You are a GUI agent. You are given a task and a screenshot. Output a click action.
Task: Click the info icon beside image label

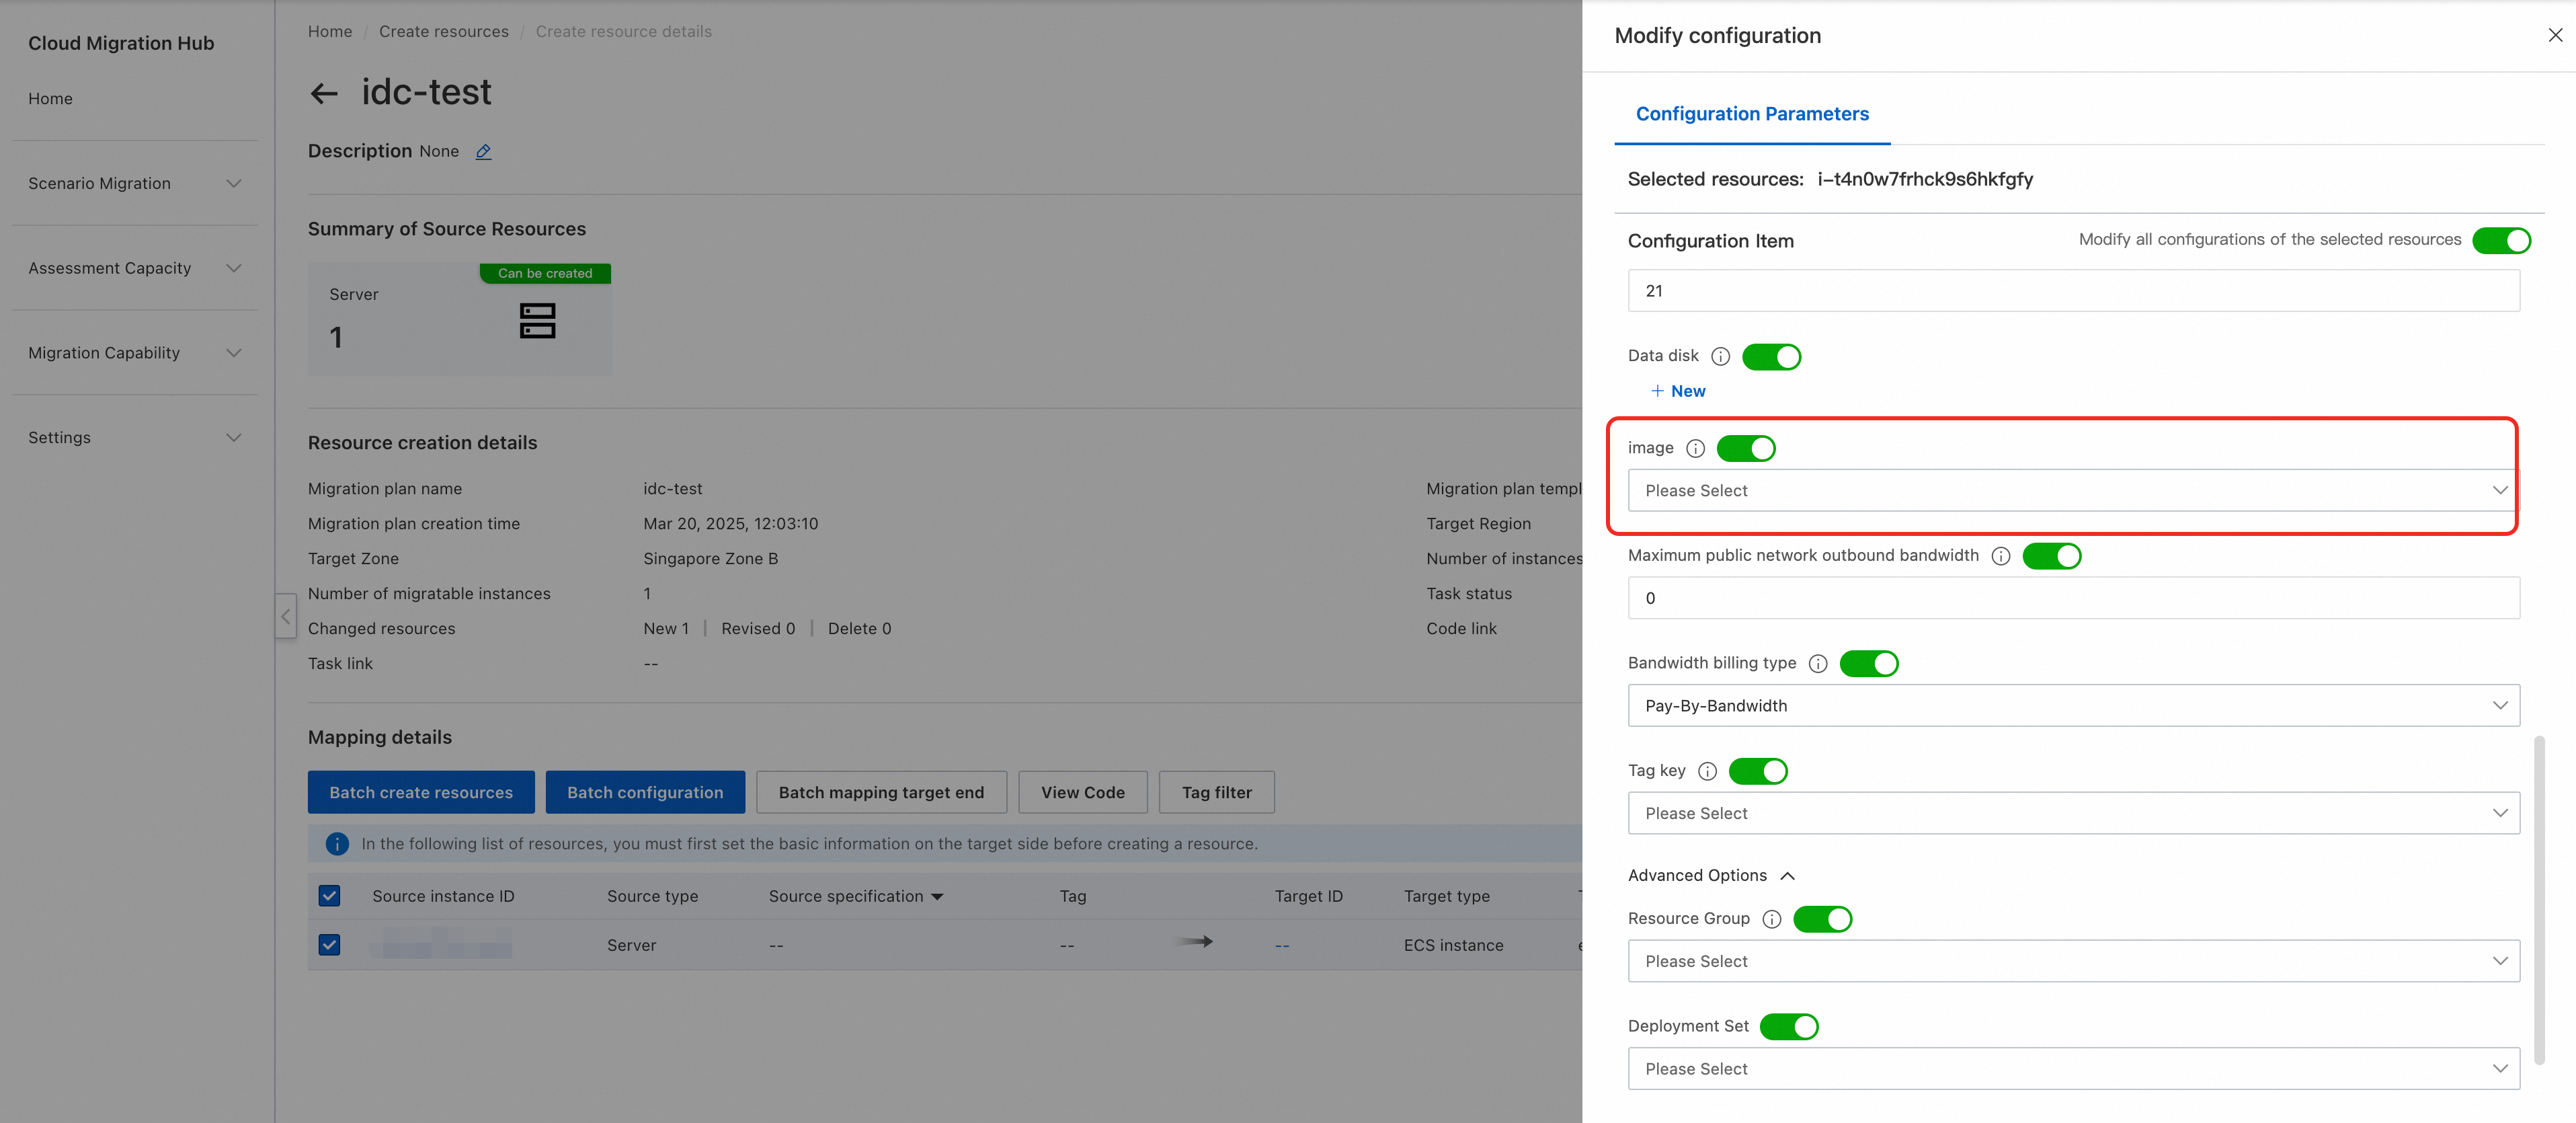coord(1695,448)
